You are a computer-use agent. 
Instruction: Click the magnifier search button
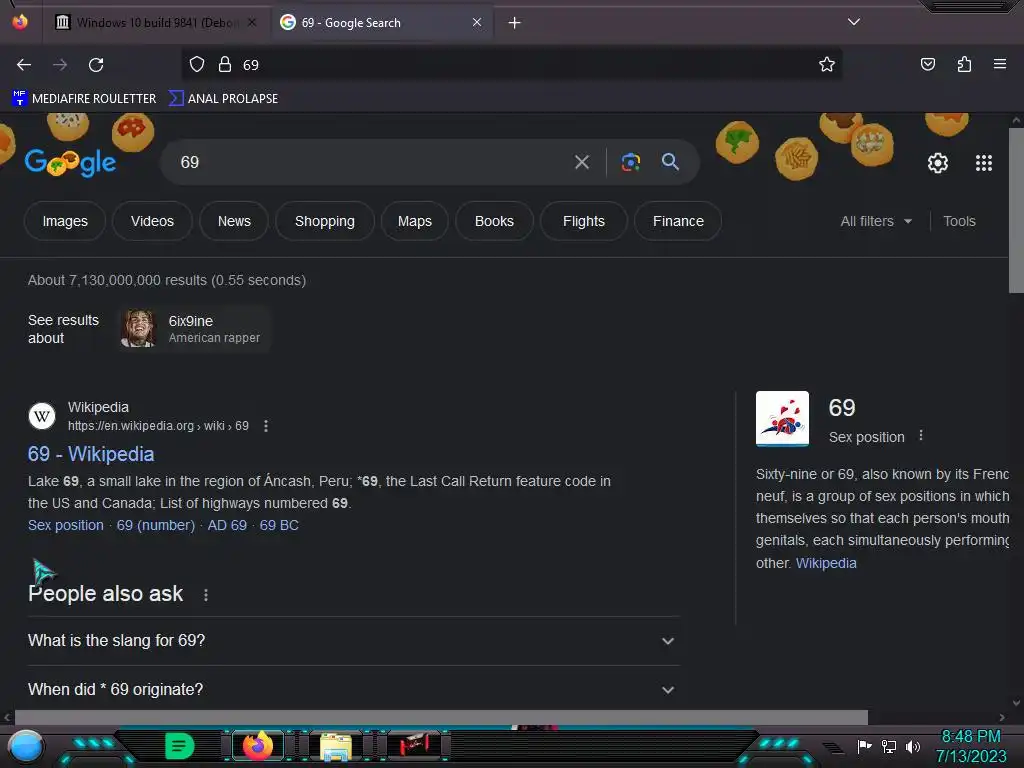click(670, 162)
